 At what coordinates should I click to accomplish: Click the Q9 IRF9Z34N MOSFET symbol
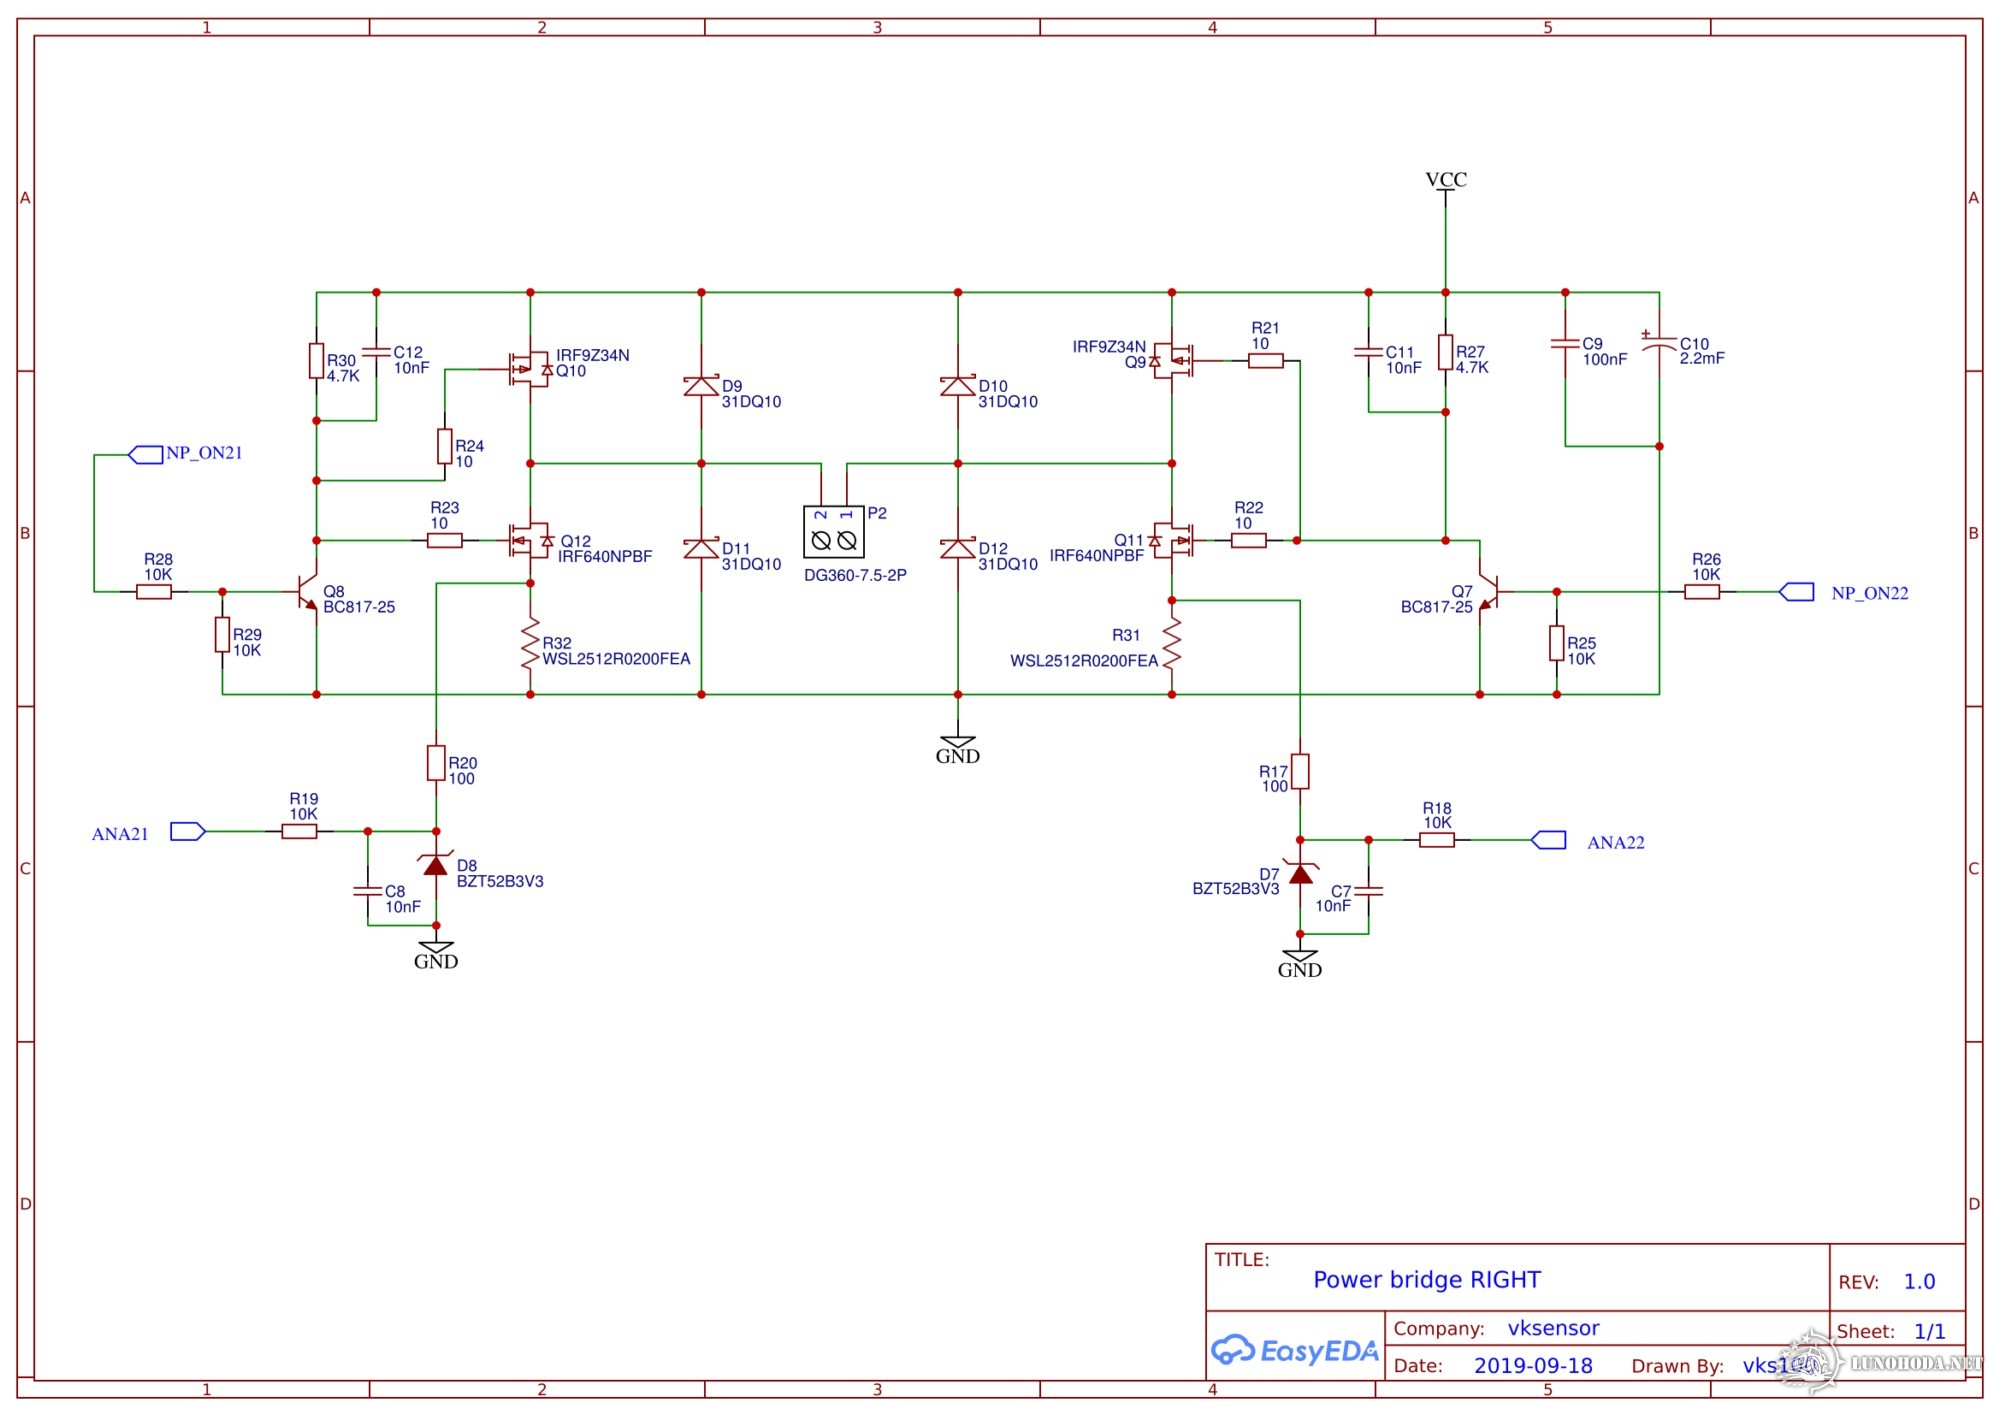[x=1173, y=360]
